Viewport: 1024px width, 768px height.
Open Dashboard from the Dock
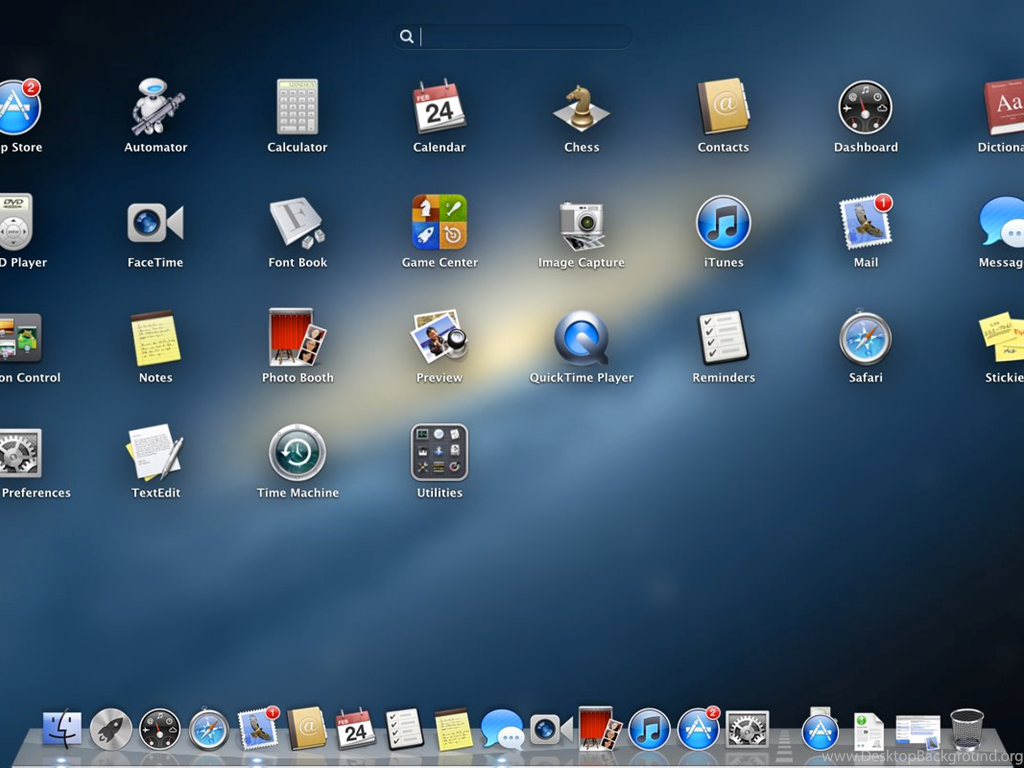159,729
